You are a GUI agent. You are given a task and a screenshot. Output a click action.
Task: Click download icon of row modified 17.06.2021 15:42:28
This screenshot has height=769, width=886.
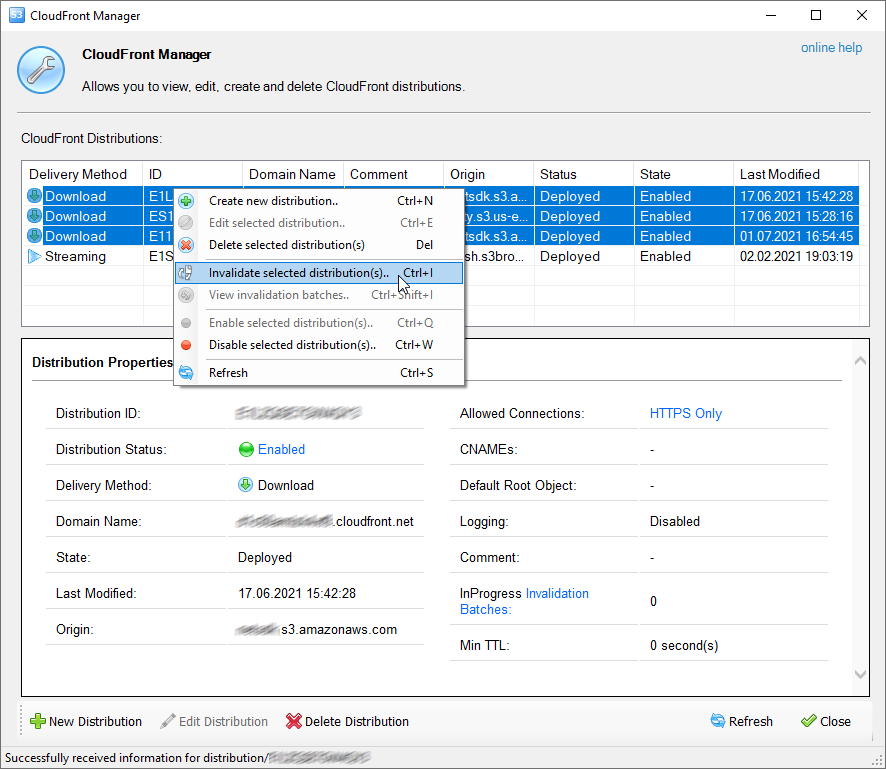click(x=34, y=196)
